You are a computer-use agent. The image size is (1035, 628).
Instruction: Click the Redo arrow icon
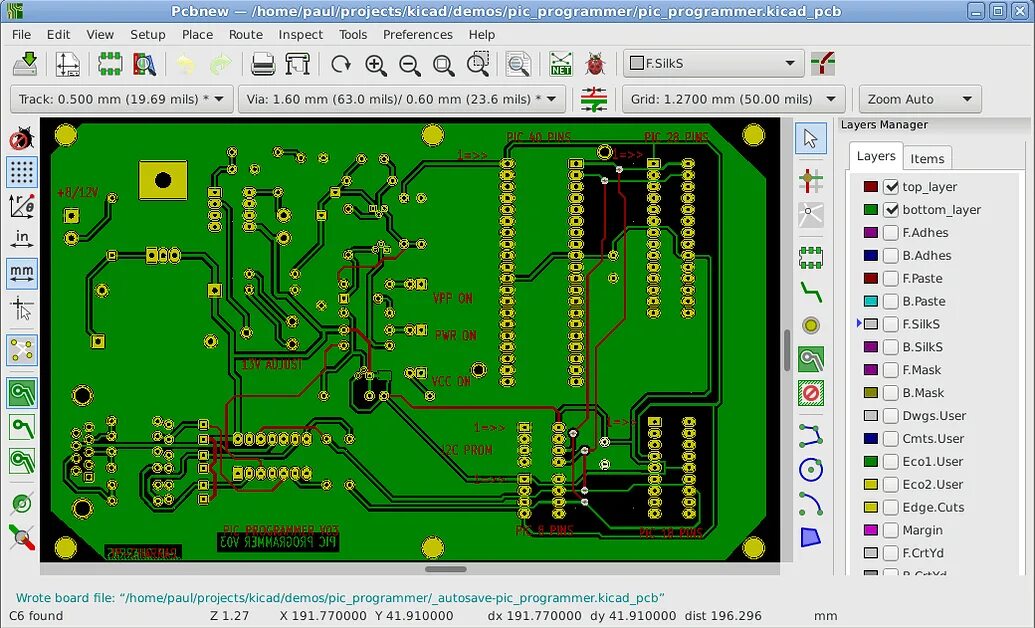coord(220,64)
